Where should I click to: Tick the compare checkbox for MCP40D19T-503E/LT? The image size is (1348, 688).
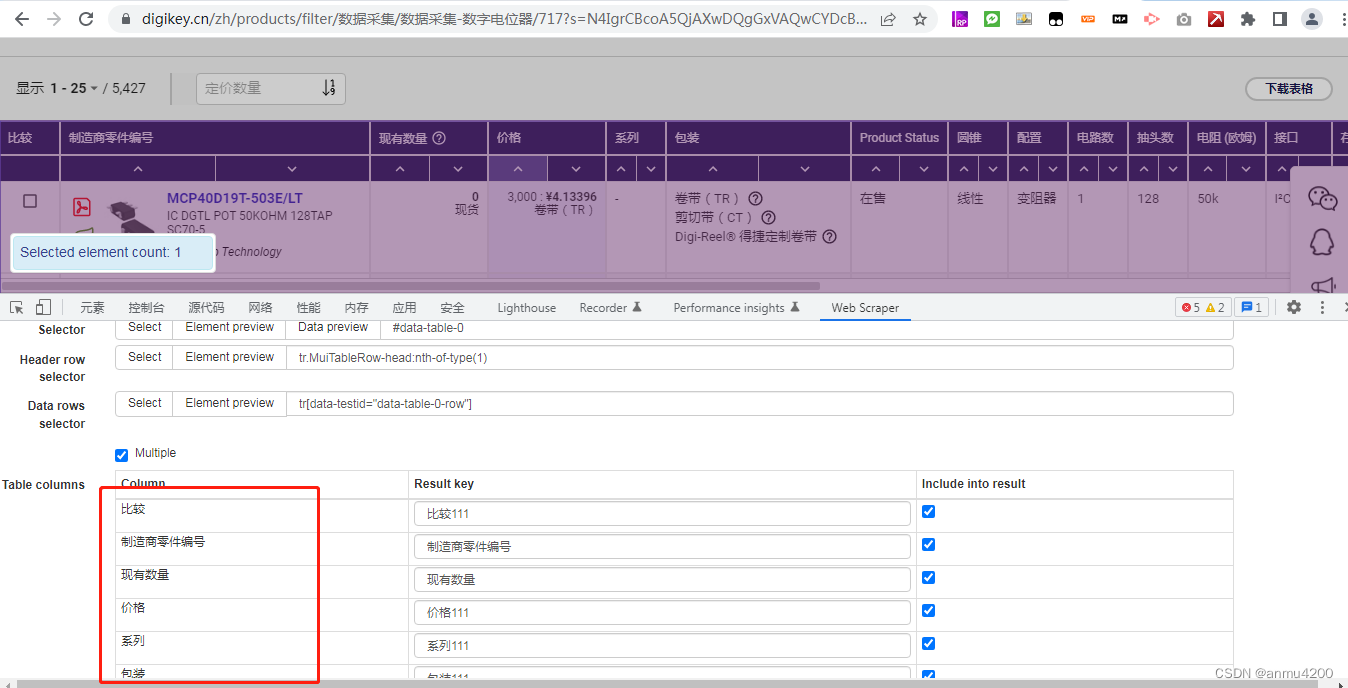(30, 201)
